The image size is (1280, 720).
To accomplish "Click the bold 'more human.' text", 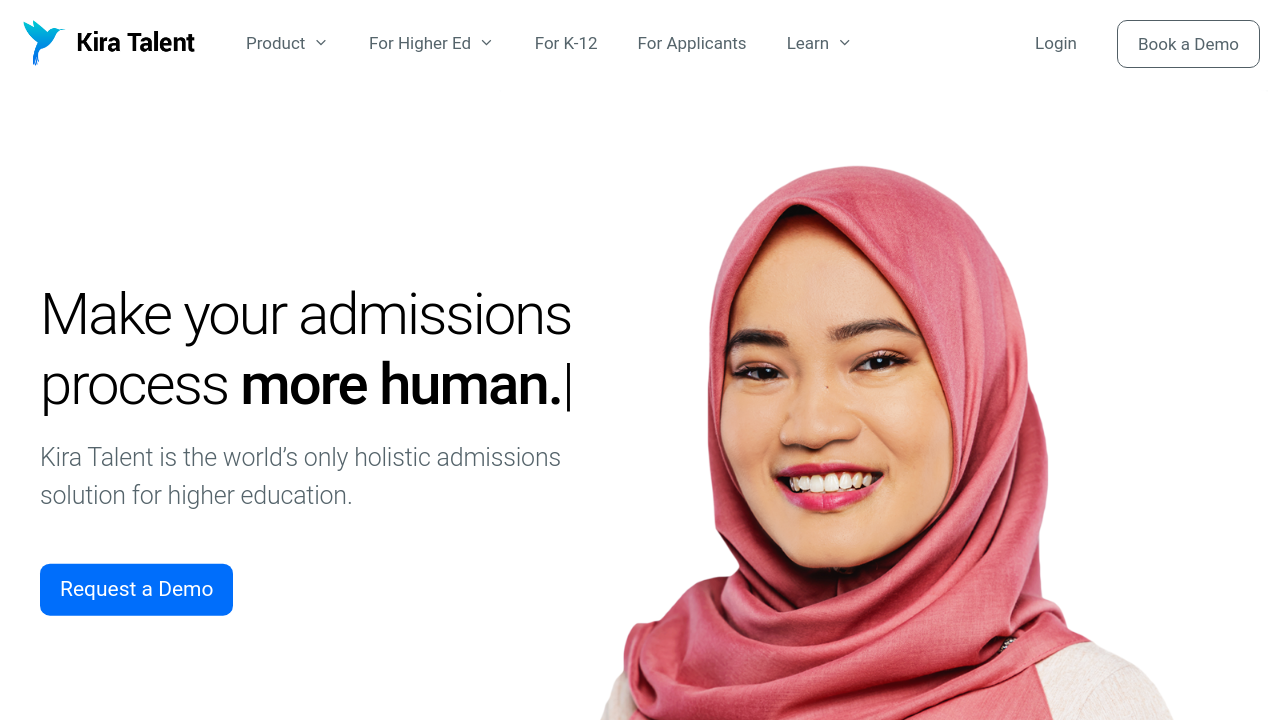I will point(401,385).
